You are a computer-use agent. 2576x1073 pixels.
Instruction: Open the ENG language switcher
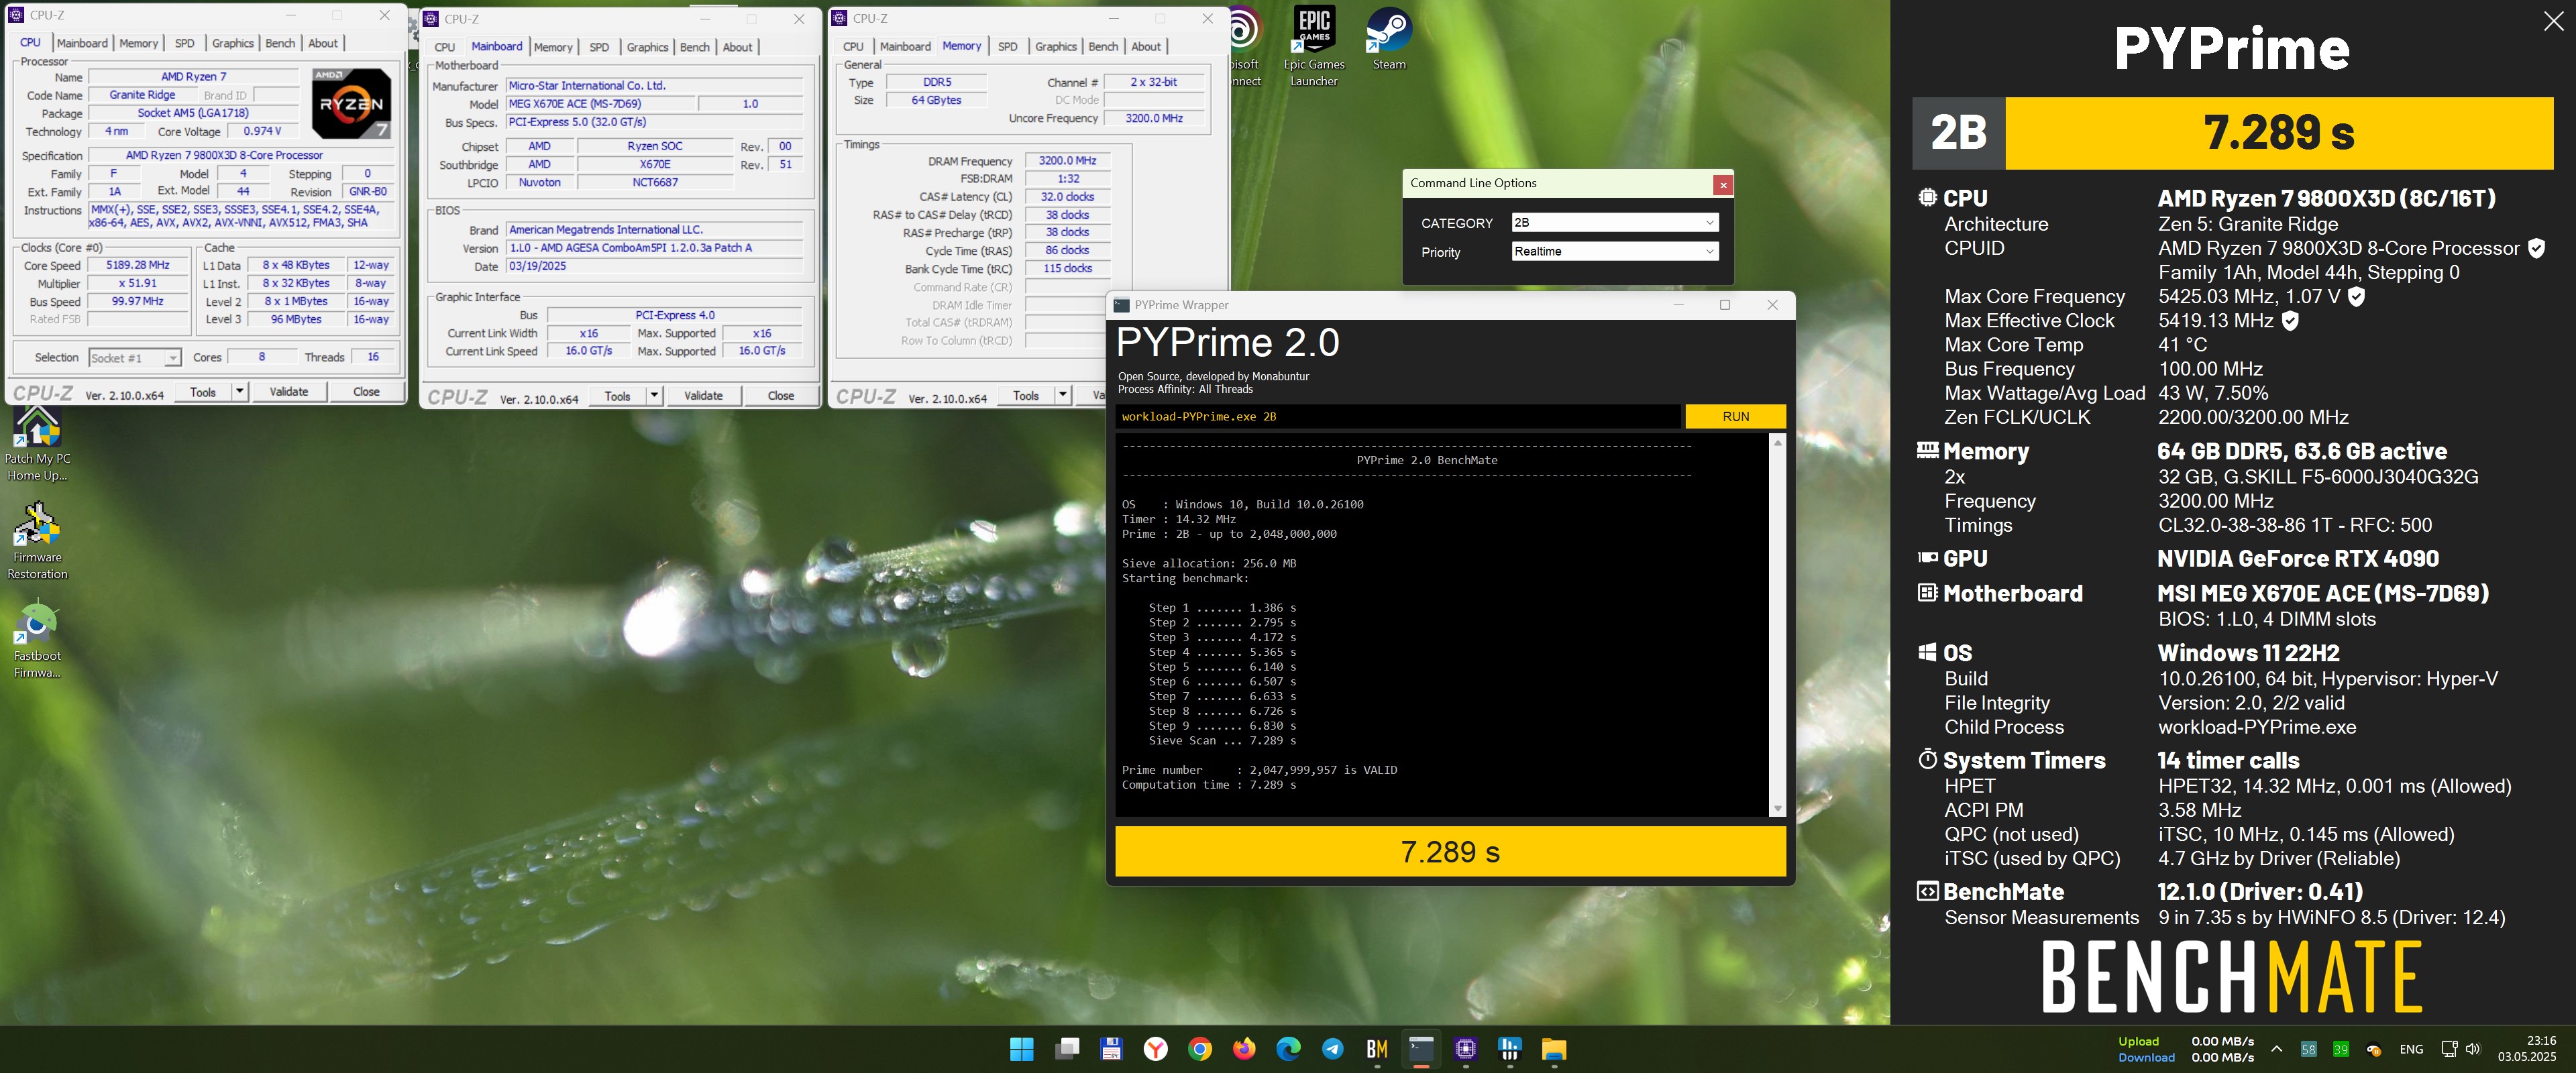coord(2411,1049)
